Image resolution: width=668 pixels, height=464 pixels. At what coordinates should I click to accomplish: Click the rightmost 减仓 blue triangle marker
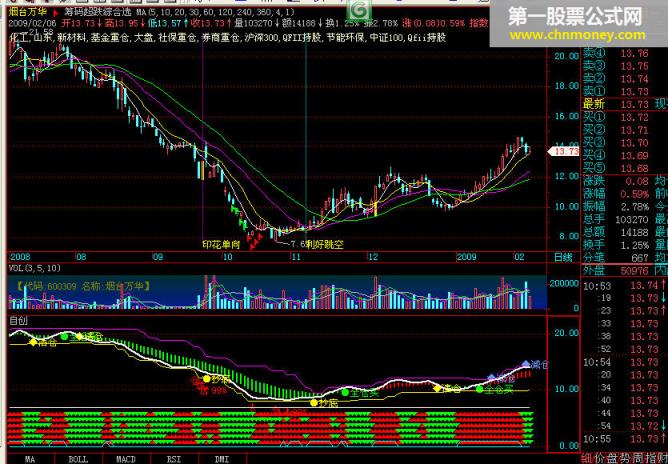click(526, 363)
